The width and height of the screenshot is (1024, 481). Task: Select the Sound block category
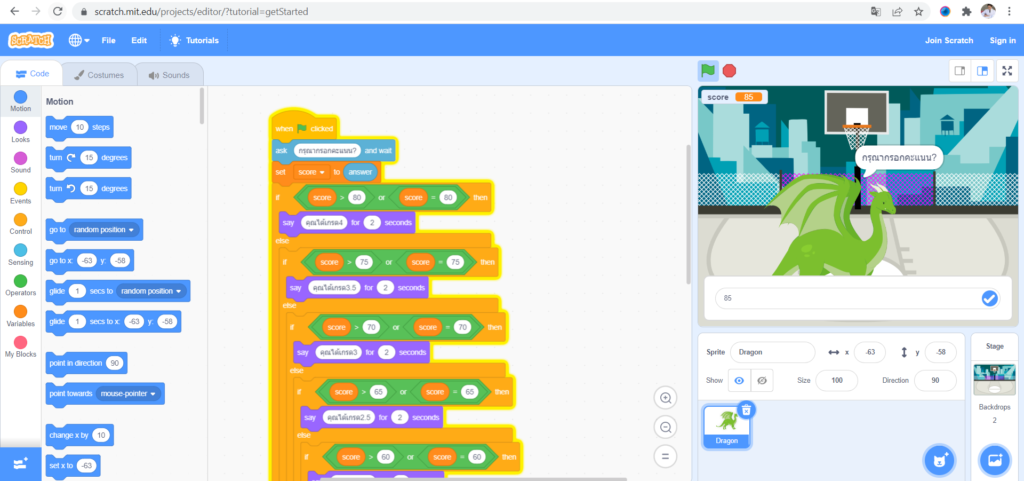pyautogui.click(x=20, y=163)
